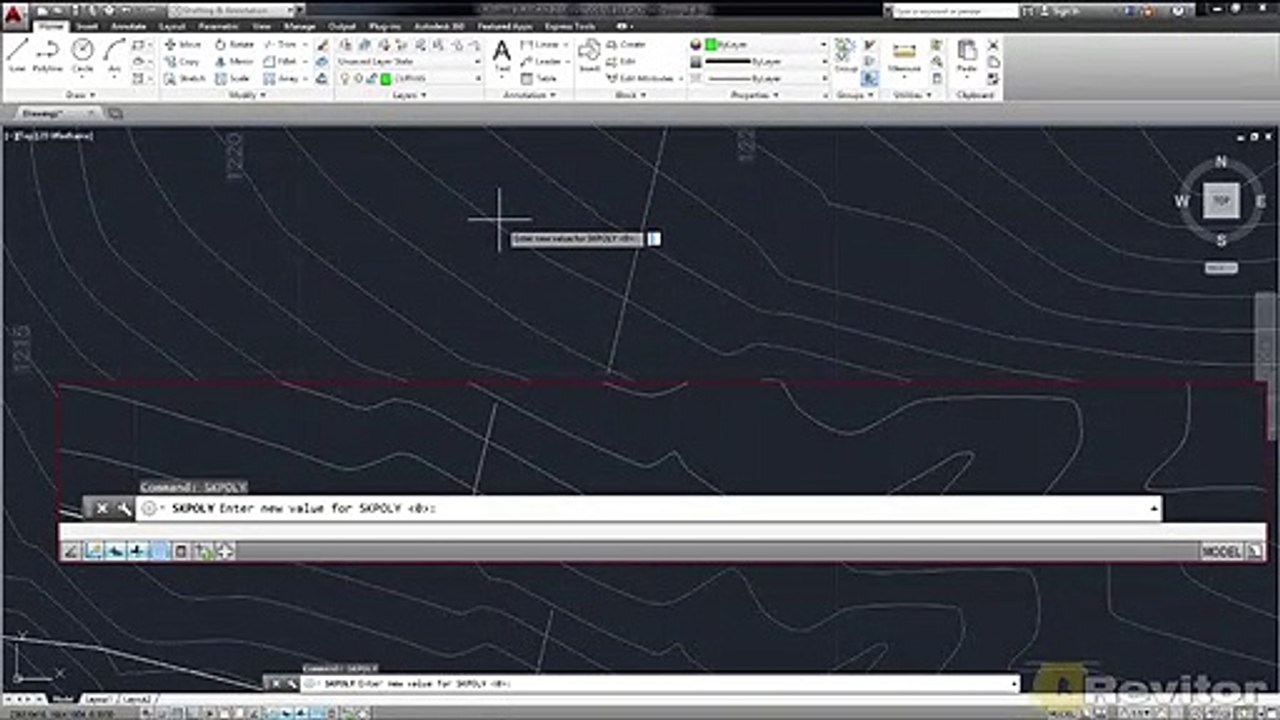Screen dimensions: 1280x720
Task: Expand the Draw panel
Action: 80,95
